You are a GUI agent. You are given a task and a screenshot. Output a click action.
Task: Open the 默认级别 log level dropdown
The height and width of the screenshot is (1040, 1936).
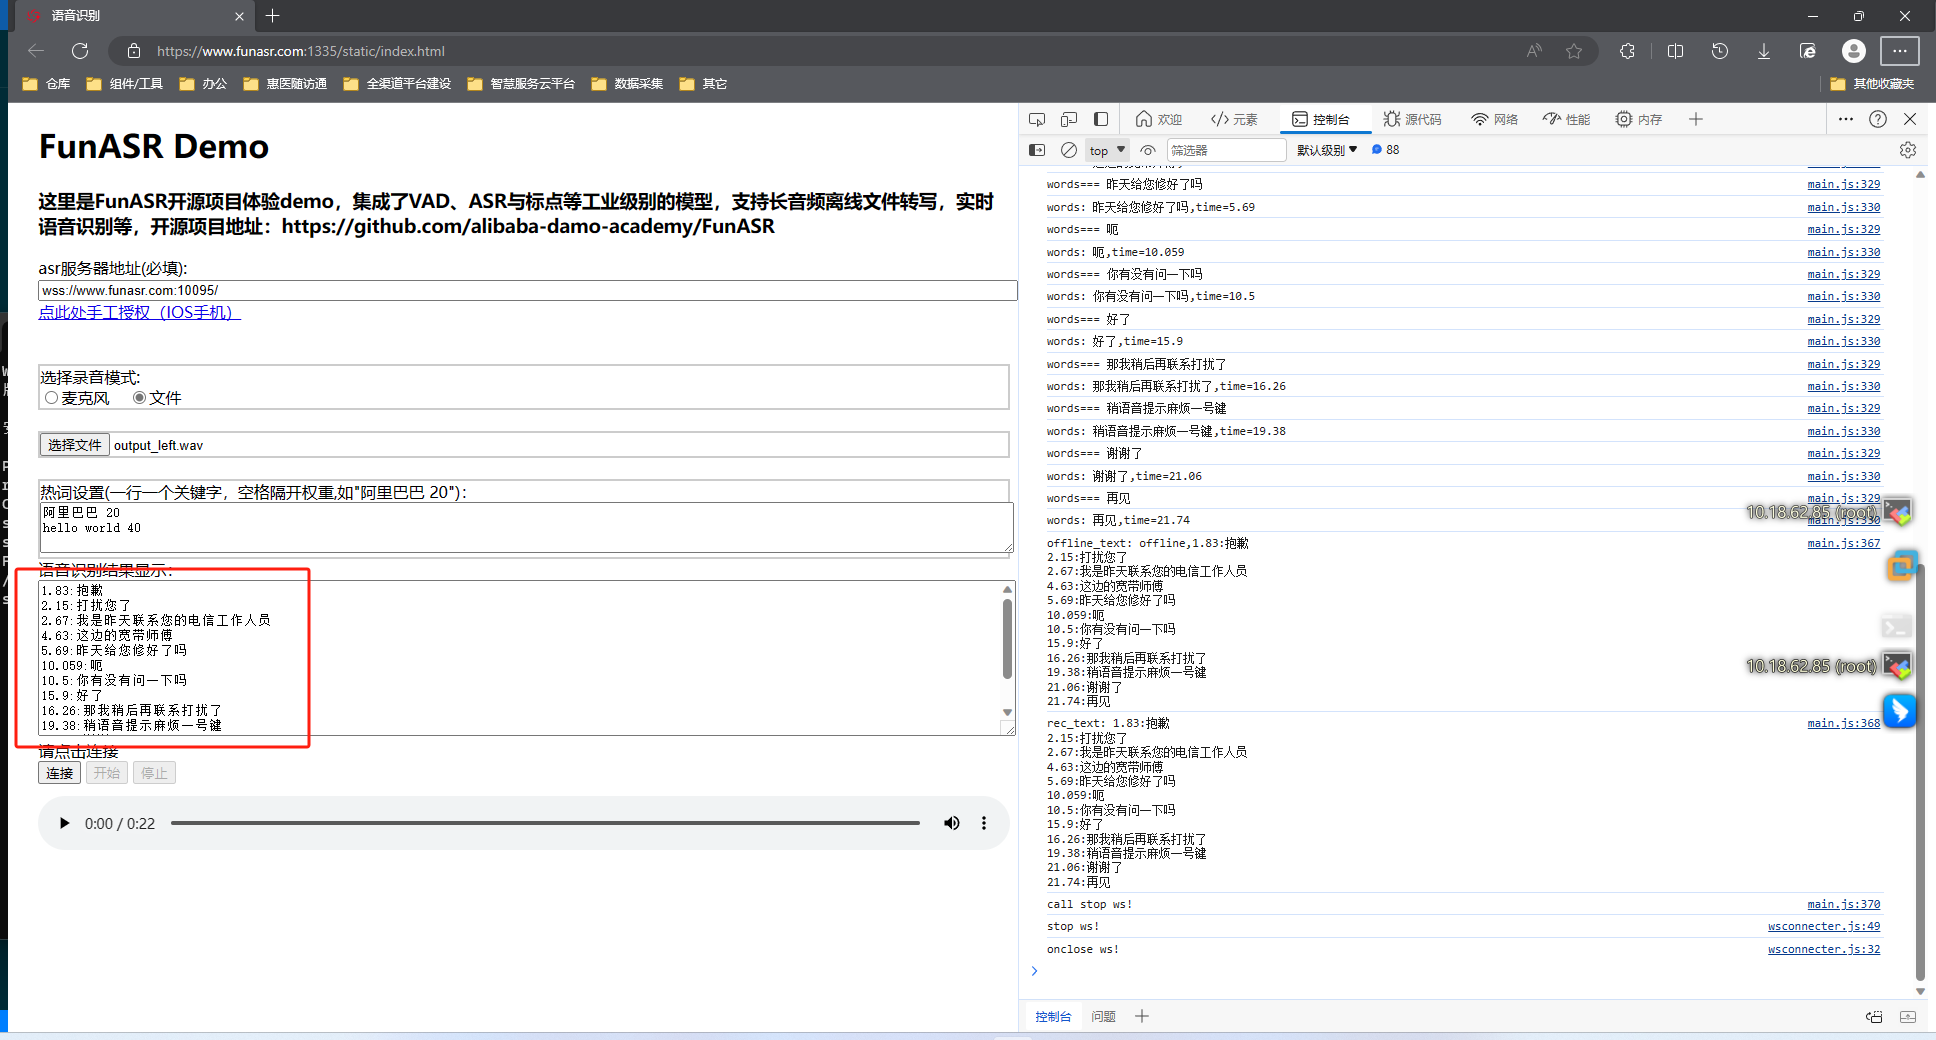[1327, 150]
